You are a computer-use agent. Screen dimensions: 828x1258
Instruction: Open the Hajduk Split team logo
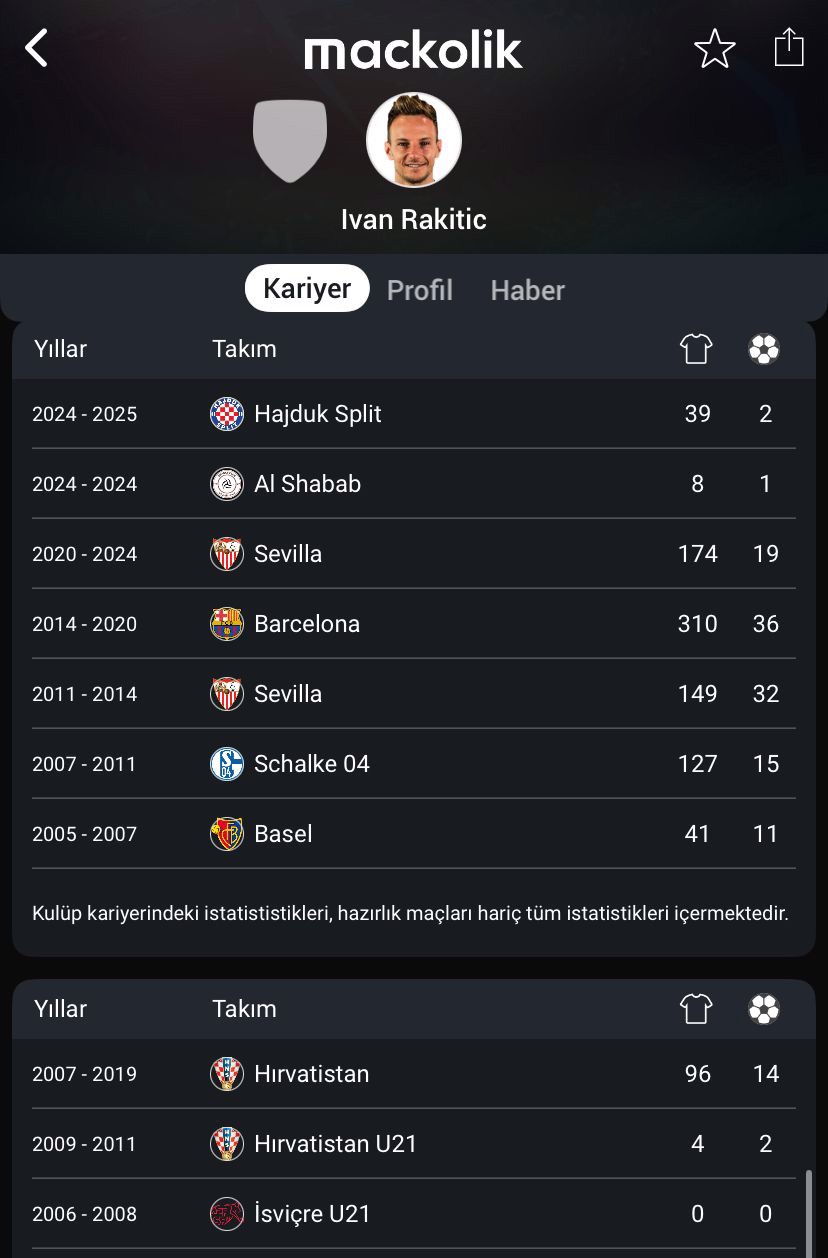[x=227, y=414]
